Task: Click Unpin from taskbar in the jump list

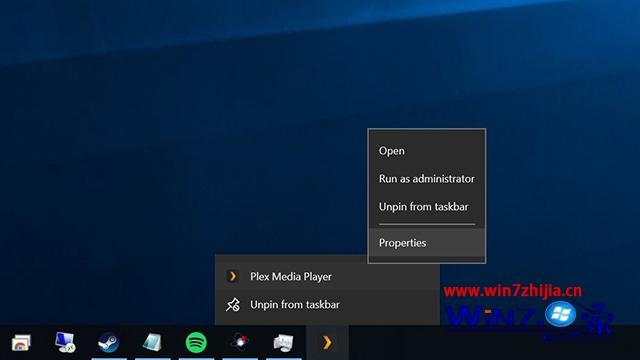Action: 327,305
